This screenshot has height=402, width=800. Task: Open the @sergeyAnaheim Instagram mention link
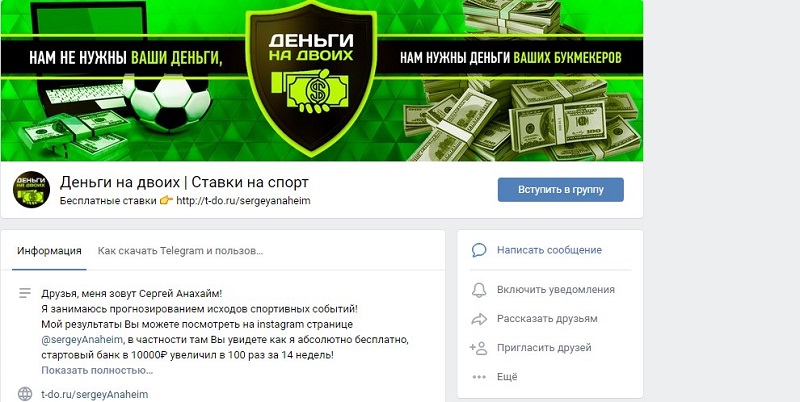(82, 340)
